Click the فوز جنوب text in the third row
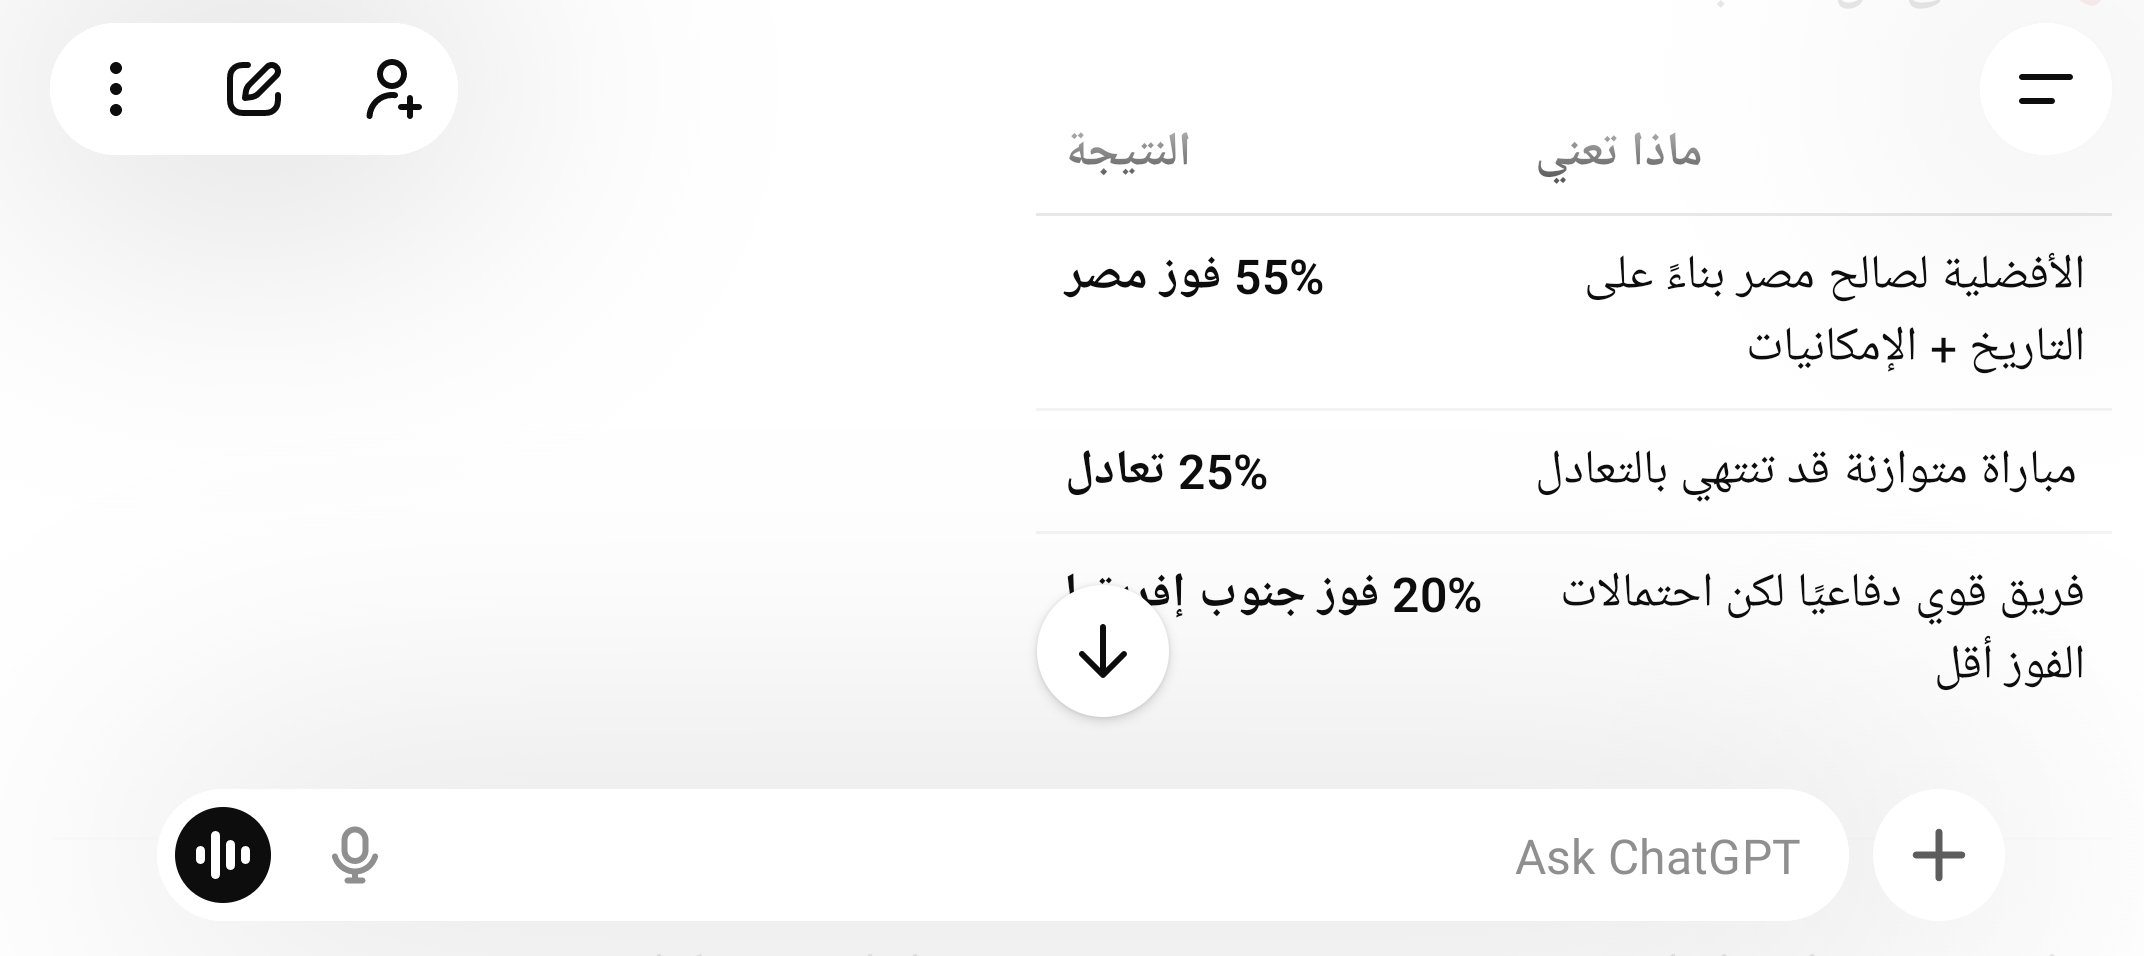 click(1289, 594)
